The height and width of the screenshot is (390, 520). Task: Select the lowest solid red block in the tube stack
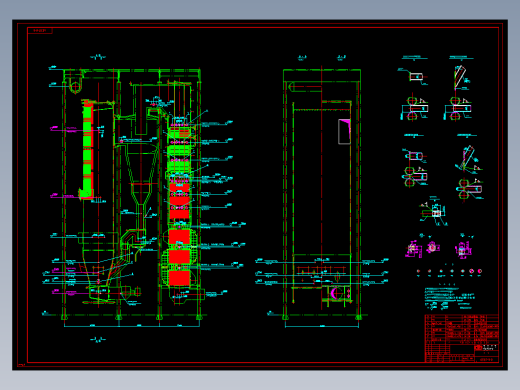tap(179, 278)
